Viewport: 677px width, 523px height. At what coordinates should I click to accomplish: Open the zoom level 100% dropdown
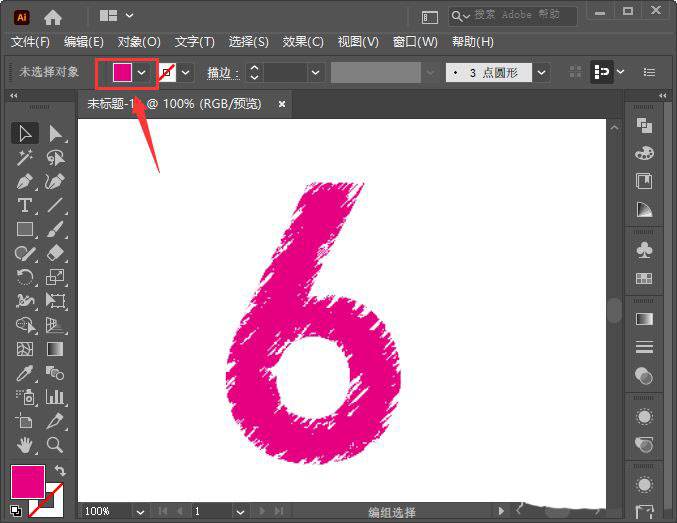140,512
